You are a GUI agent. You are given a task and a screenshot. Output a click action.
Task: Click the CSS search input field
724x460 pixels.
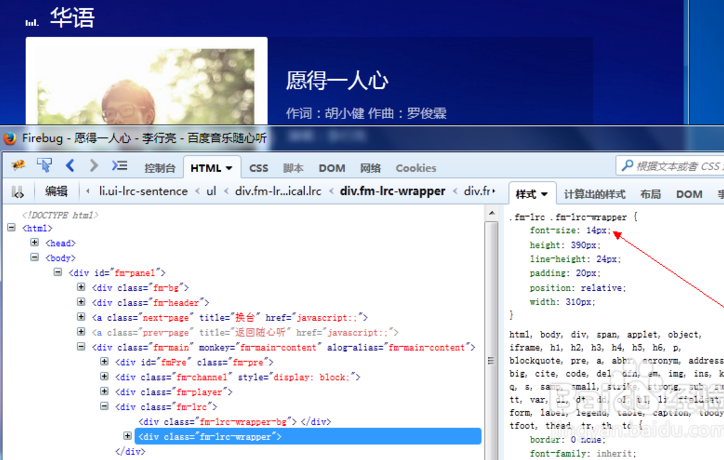pyautogui.click(x=672, y=166)
